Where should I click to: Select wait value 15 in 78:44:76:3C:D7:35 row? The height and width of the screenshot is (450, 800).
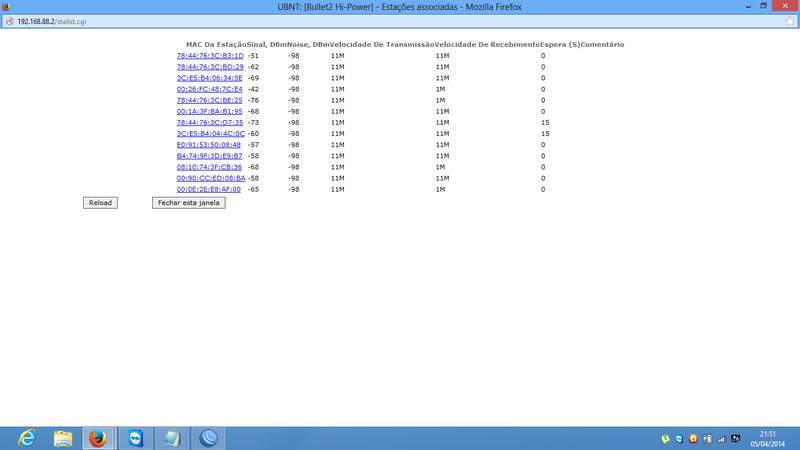545,122
